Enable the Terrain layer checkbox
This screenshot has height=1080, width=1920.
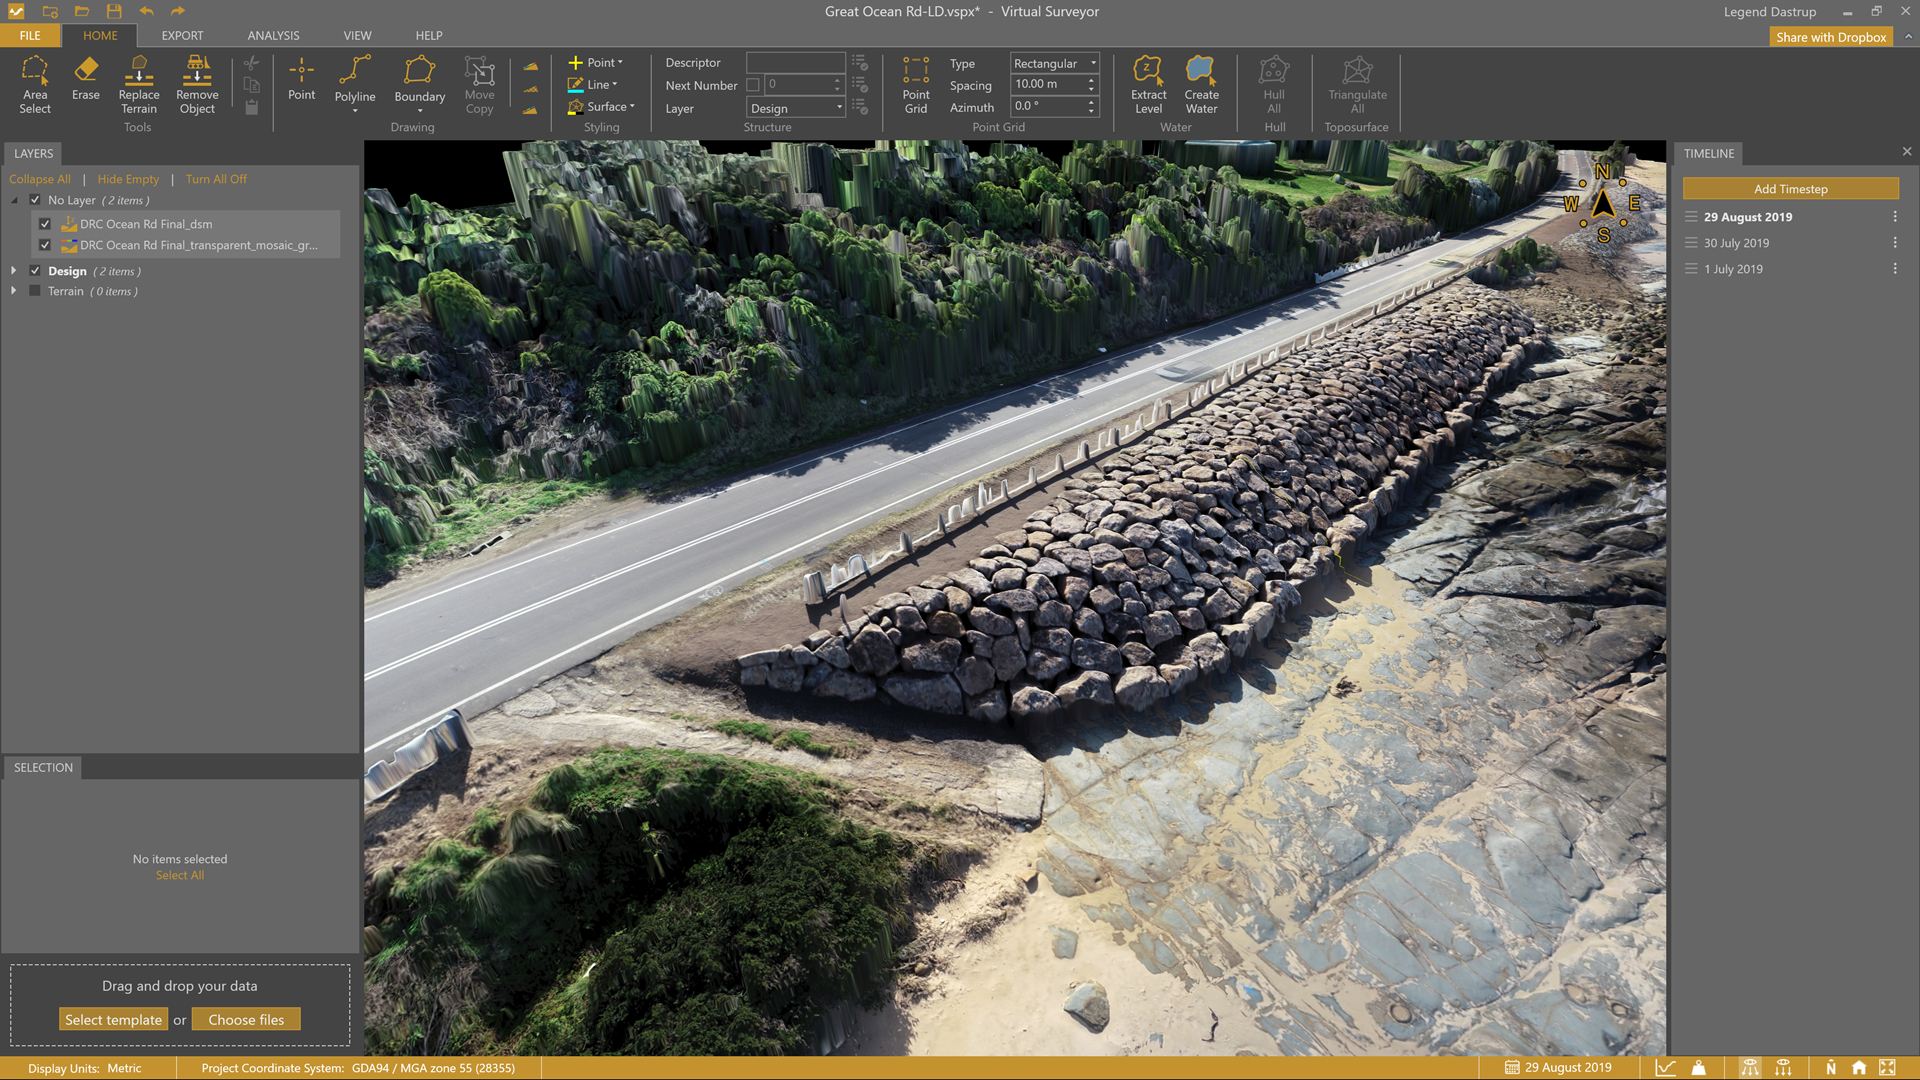[35, 291]
